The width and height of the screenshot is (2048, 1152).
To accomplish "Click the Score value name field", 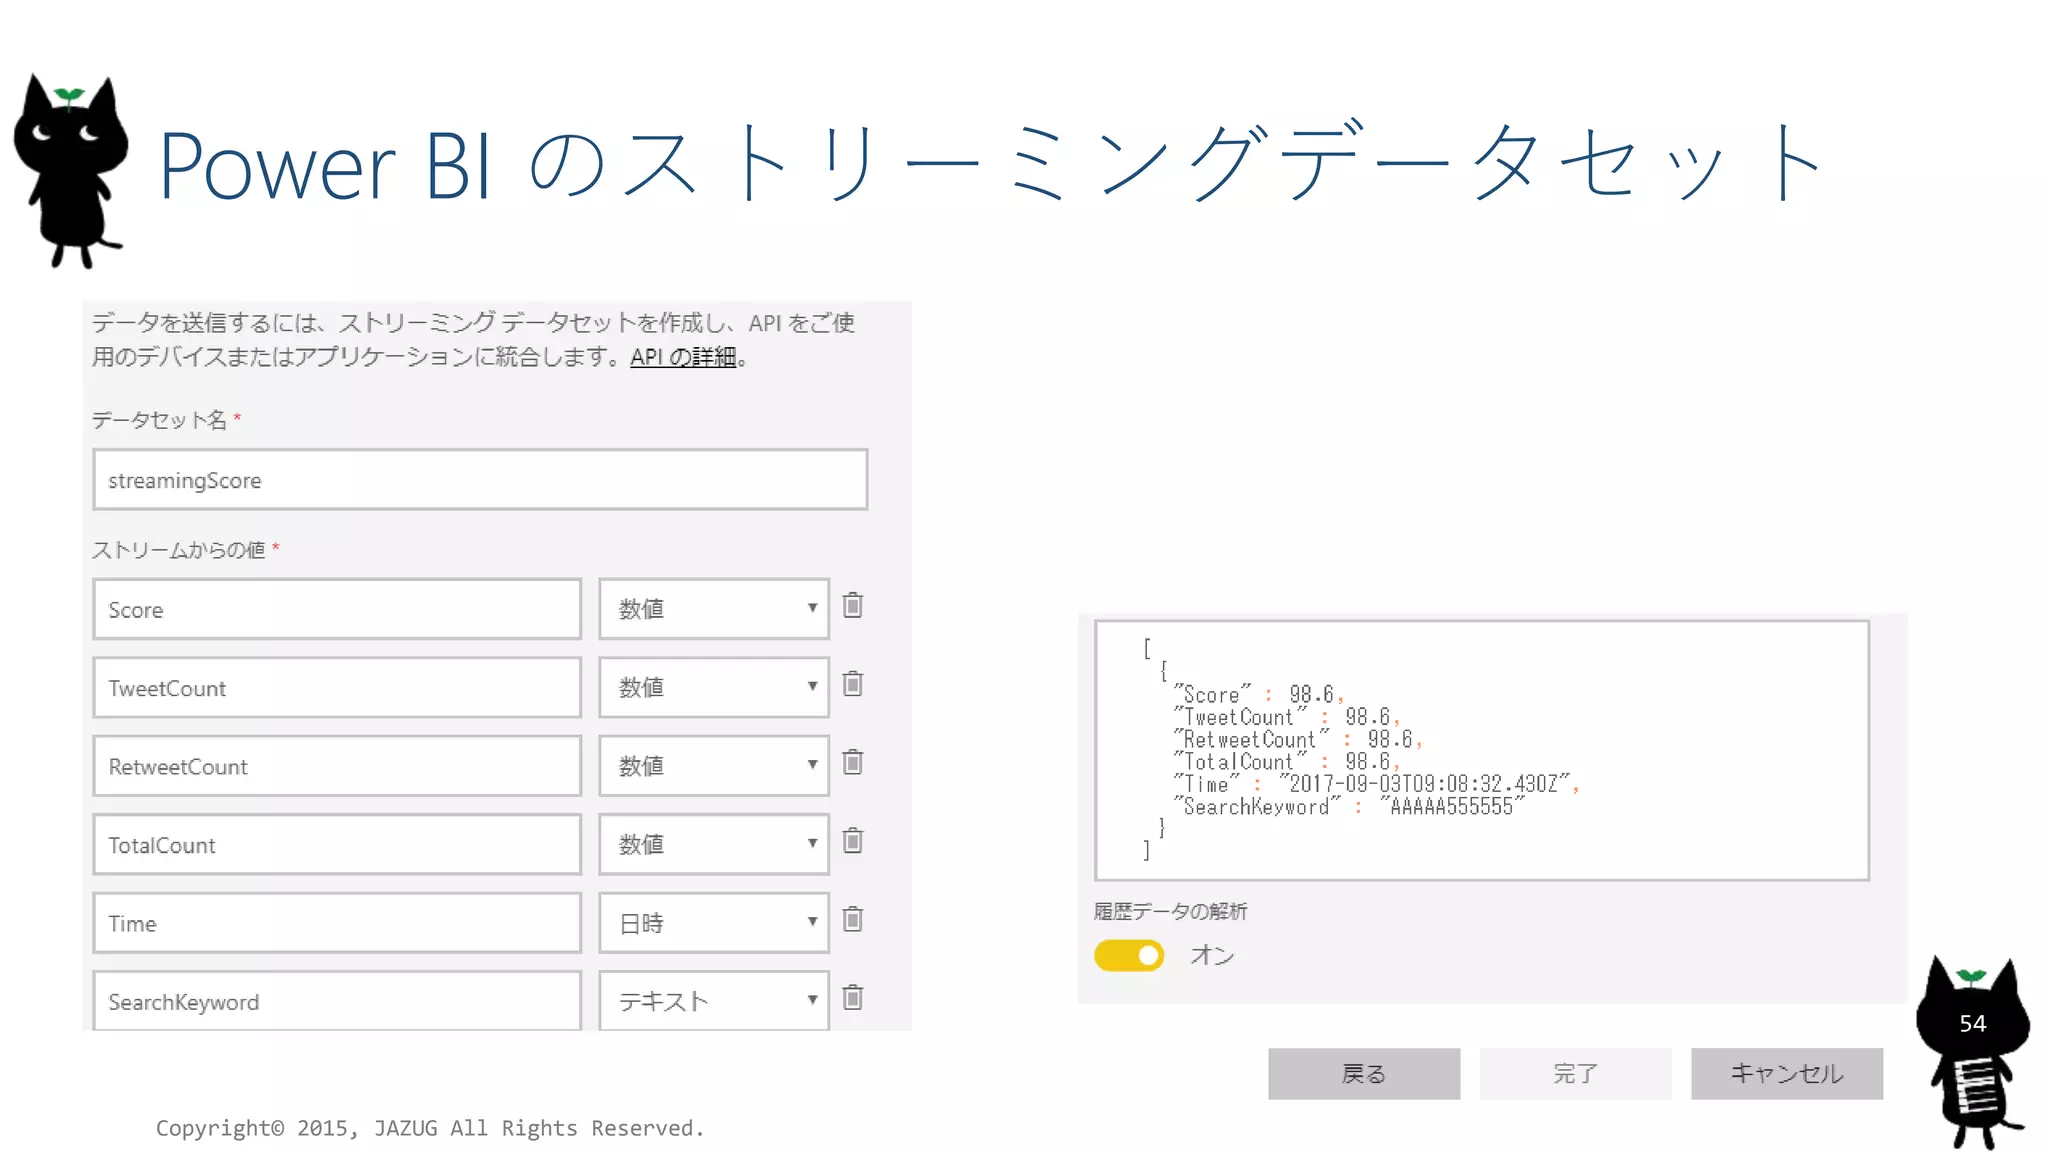I will point(337,608).
